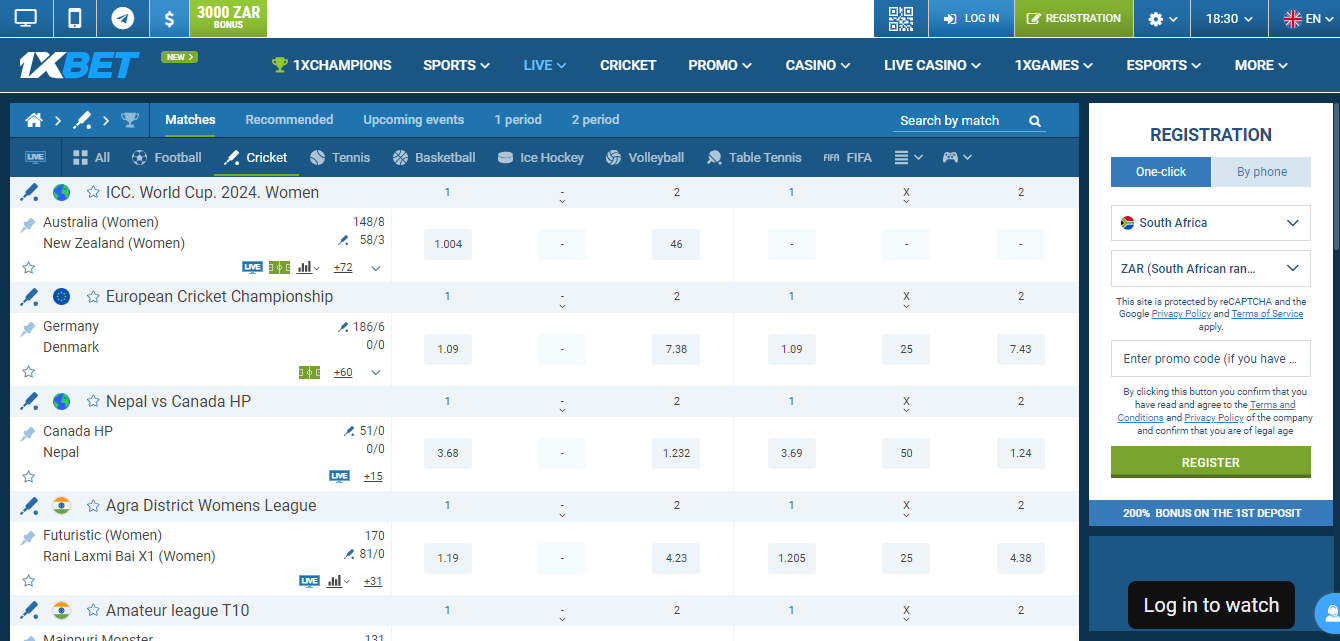Open live stream icon for Canada HP vs Nepal
The image size is (1340, 641).
(x=339, y=476)
